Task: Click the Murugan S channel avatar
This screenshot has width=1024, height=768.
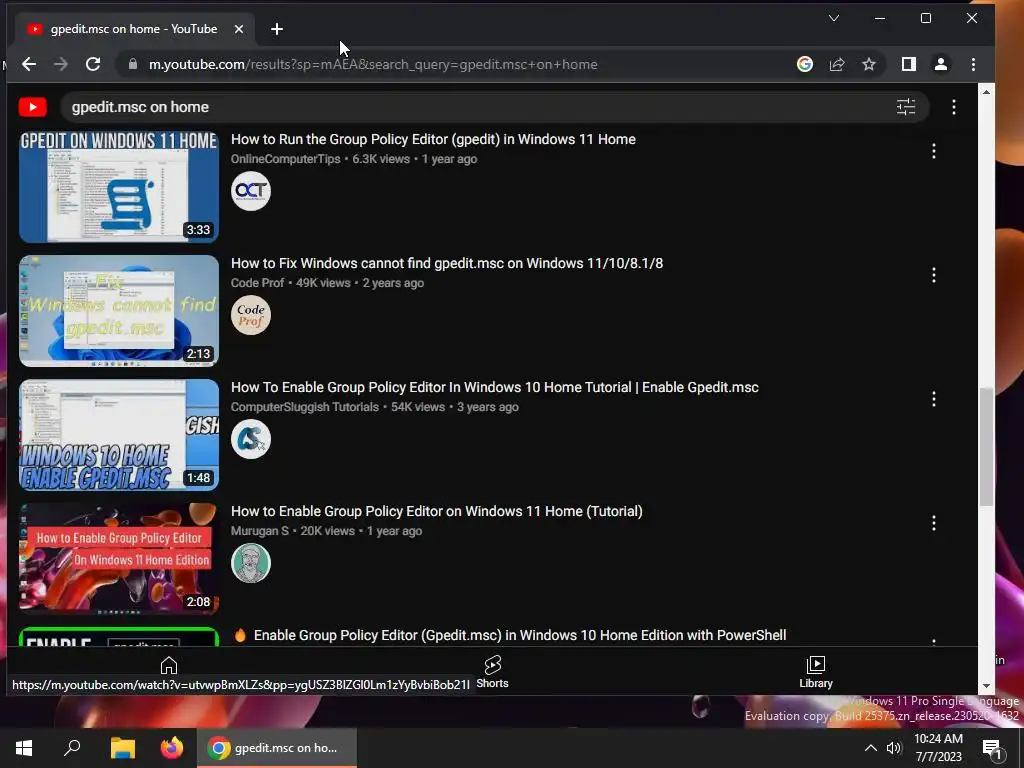Action: pyautogui.click(x=251, y=563)
